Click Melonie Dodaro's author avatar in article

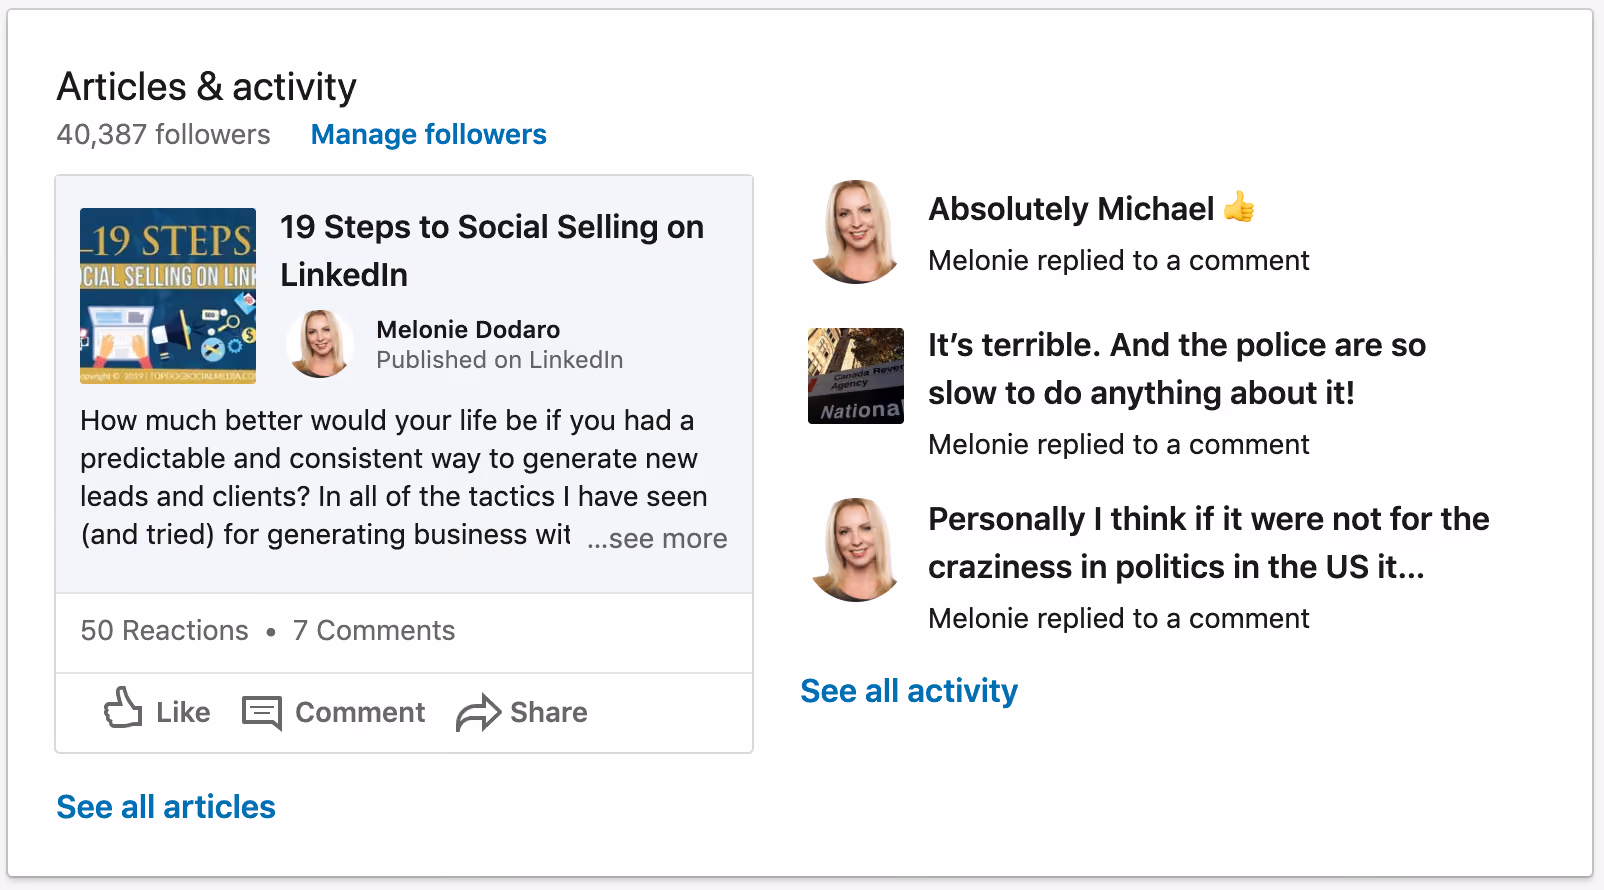(x=320, y=343)
